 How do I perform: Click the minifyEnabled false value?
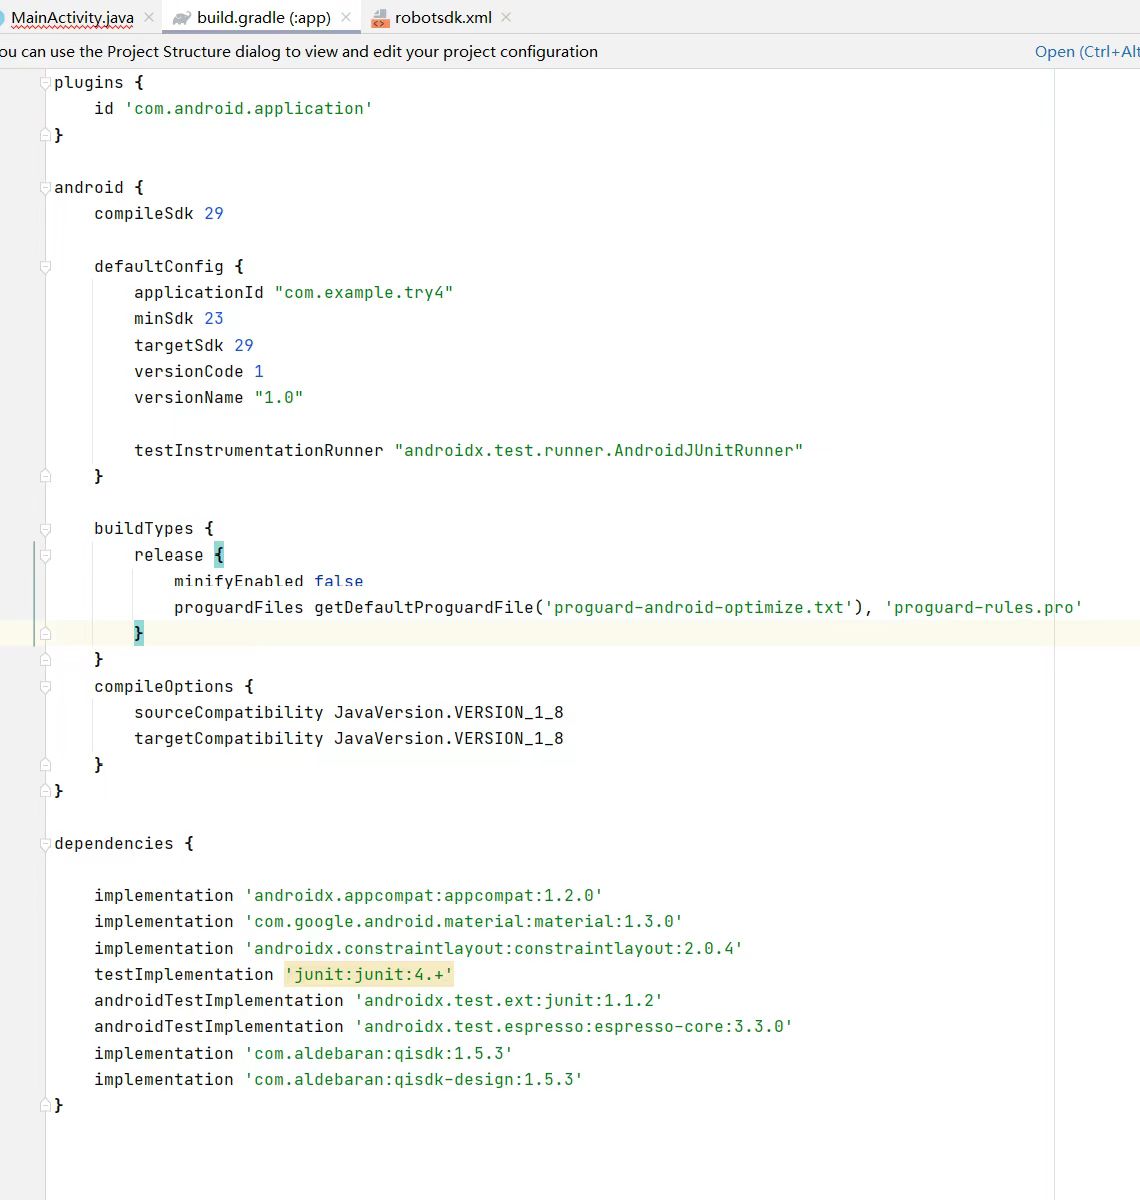339,581
